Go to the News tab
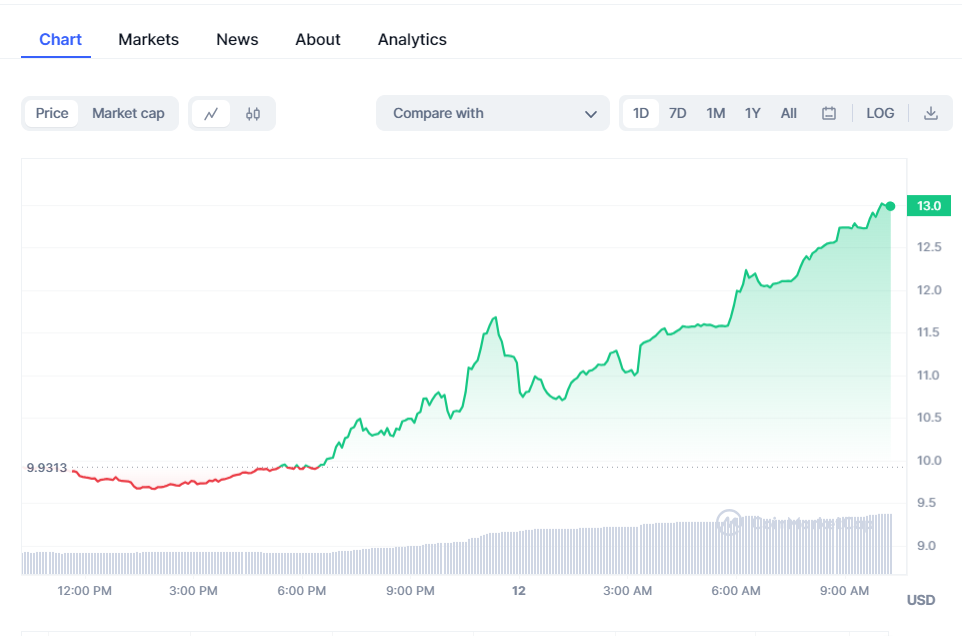The image size is (962, 636). pos(237,40)
